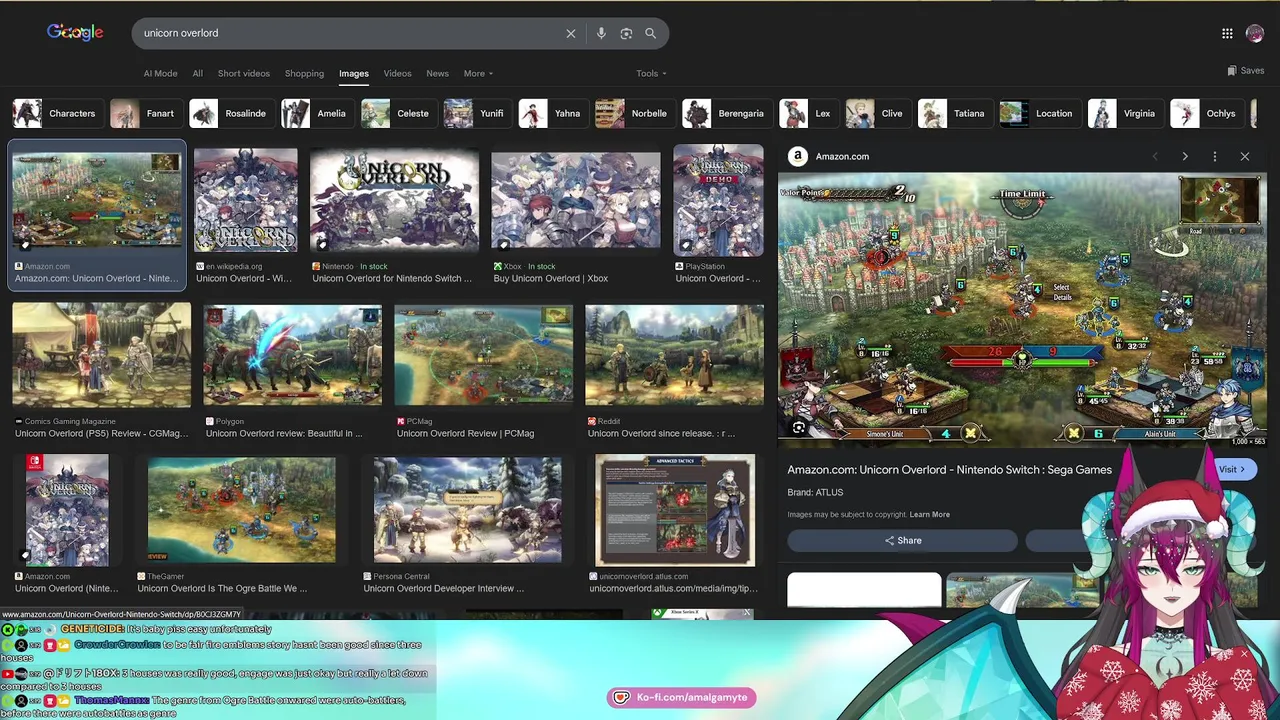The height and width of the screenshot is (720, 1280).
Task: Click the lens icon on preview image
Action: pos(798,428)
